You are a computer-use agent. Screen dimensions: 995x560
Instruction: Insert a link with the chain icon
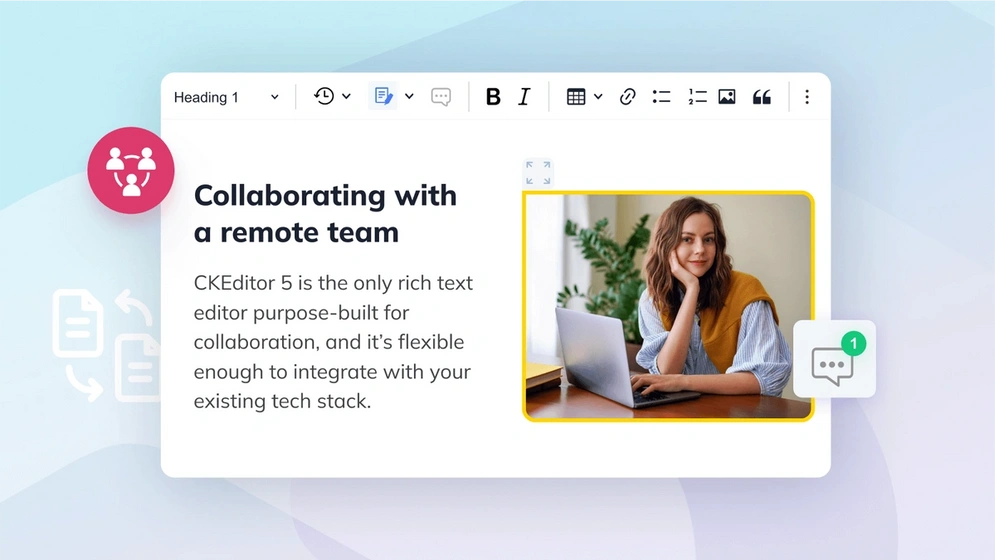pyautogui.click(x=628, y=97)
